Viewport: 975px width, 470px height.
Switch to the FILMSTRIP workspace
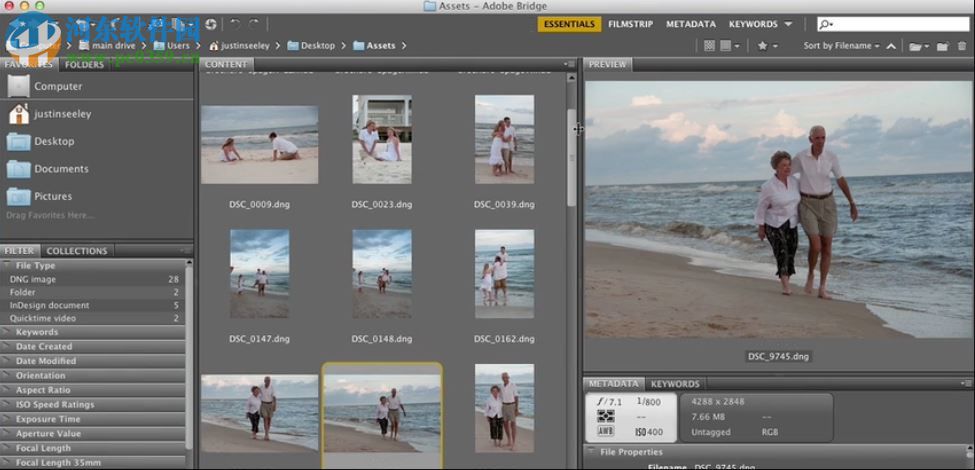point(631,24)
